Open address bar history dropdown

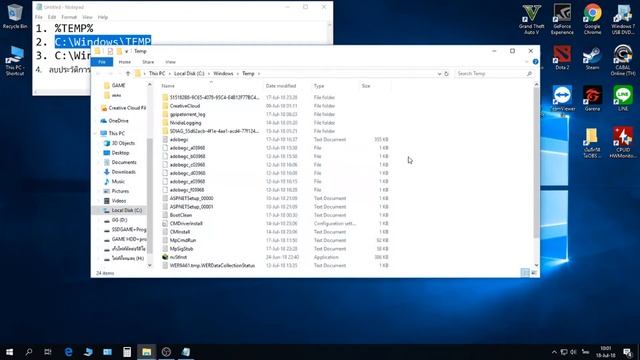[x=439, y=74]
